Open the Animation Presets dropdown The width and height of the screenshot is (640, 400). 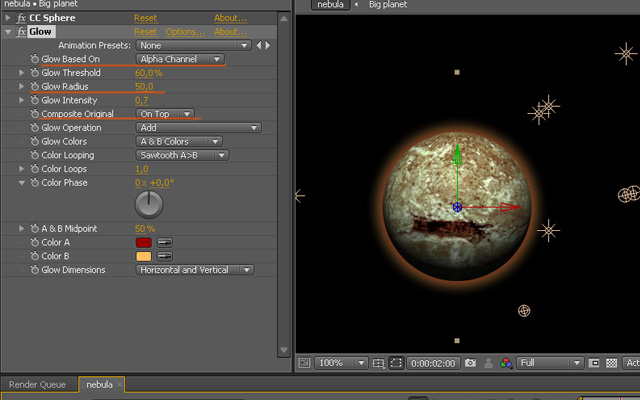point(193,45)
